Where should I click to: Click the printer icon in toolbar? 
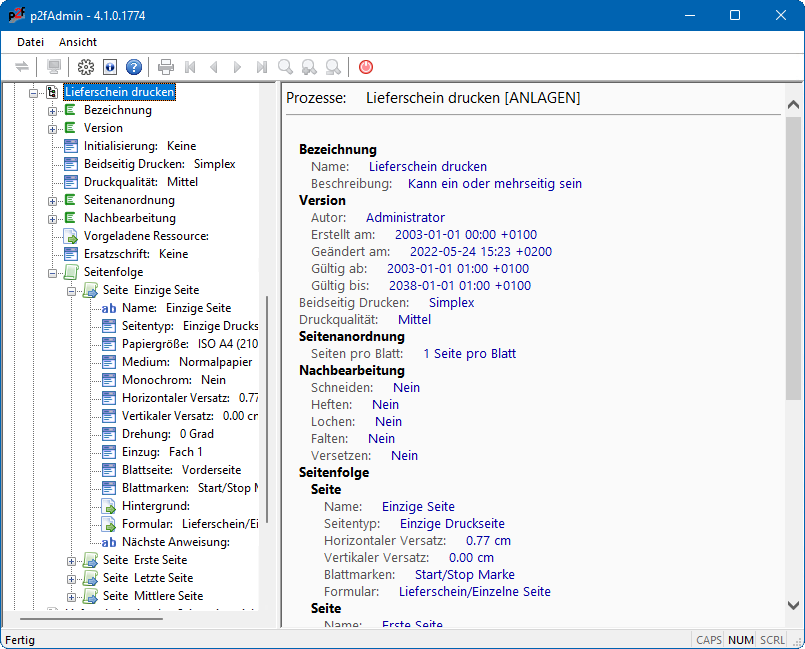tap(166, 67)
